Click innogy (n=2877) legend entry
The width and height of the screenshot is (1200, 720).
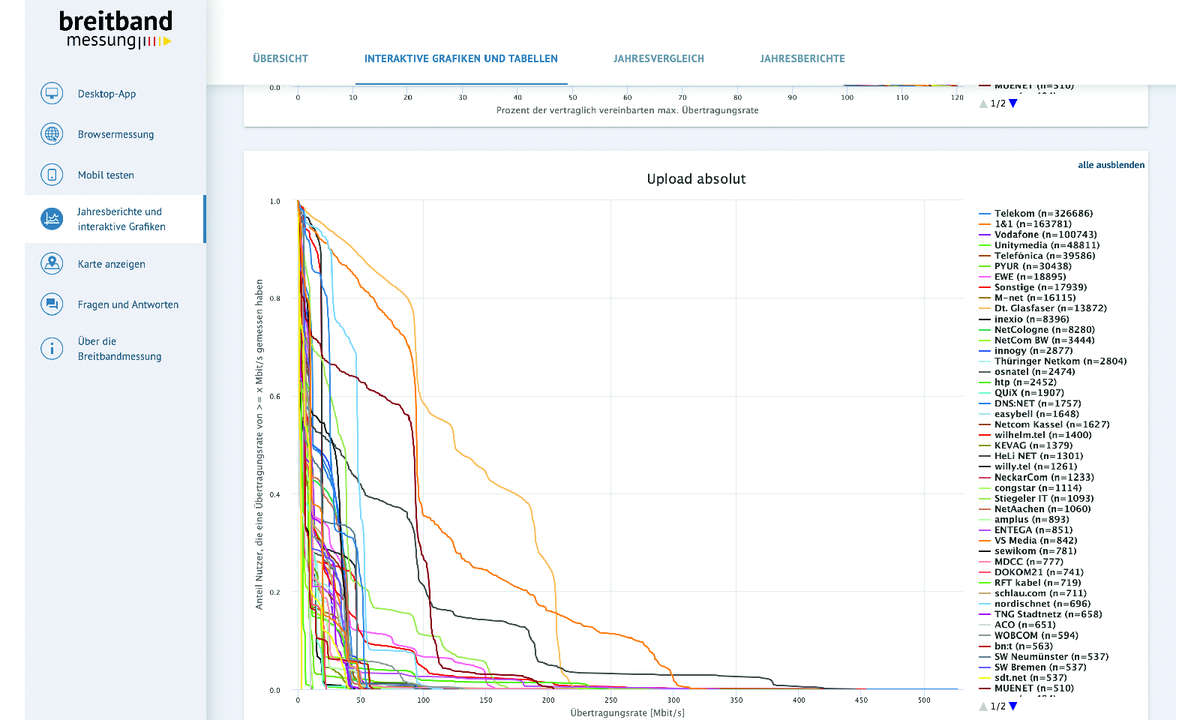pyautogui.click(x=1025, y=350)
